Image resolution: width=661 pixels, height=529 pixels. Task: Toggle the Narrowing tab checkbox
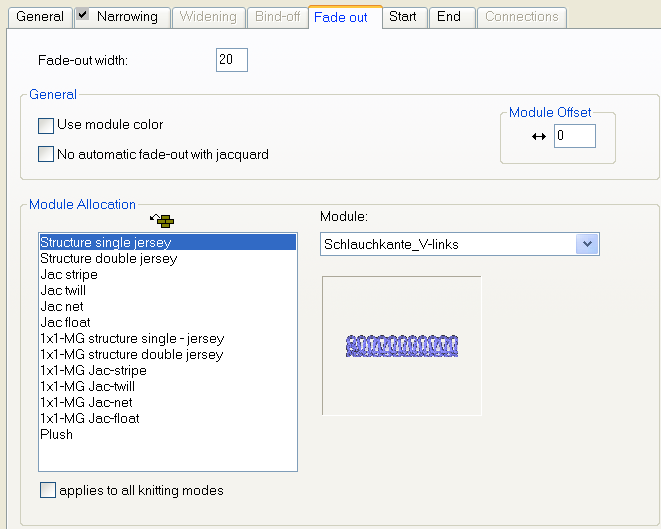[x=84, y=16]
